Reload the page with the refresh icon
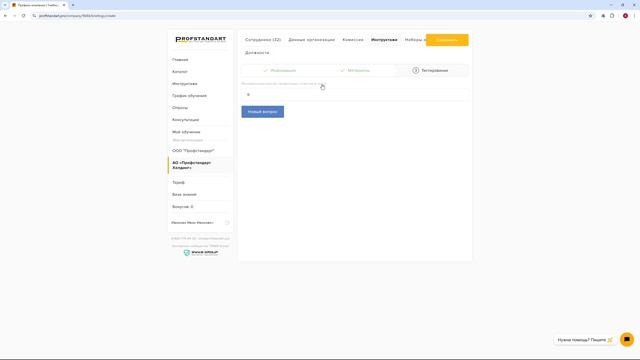 click(x=24, y=16)
